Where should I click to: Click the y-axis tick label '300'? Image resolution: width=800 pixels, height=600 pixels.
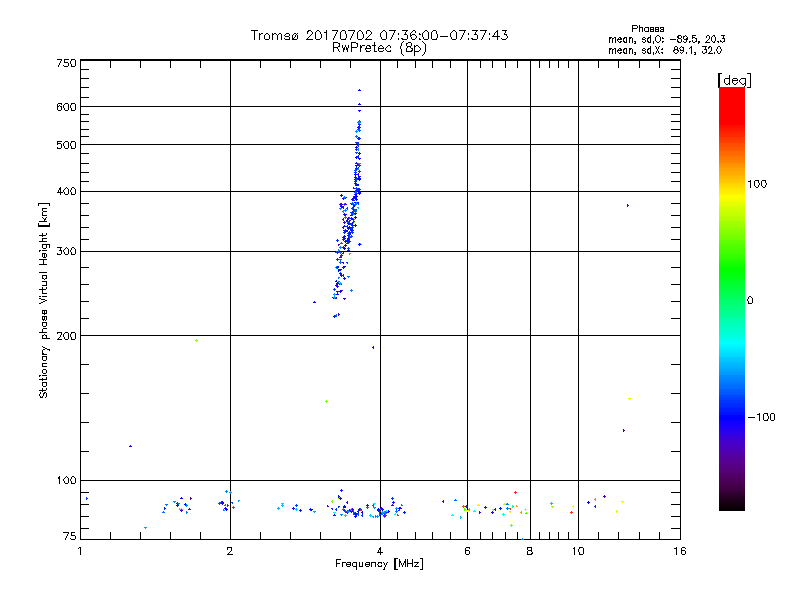tap(66, 251)
